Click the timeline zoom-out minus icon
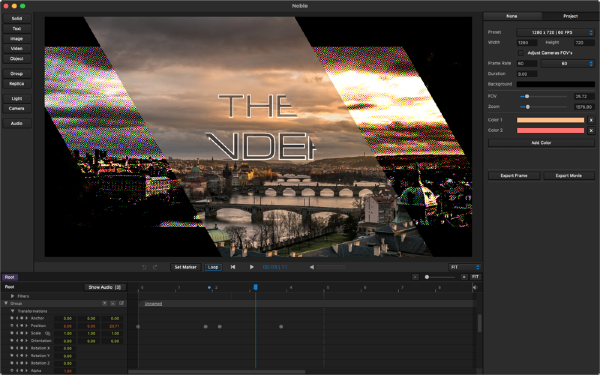Screen dimensions: 600x375 tap(415, 277)
